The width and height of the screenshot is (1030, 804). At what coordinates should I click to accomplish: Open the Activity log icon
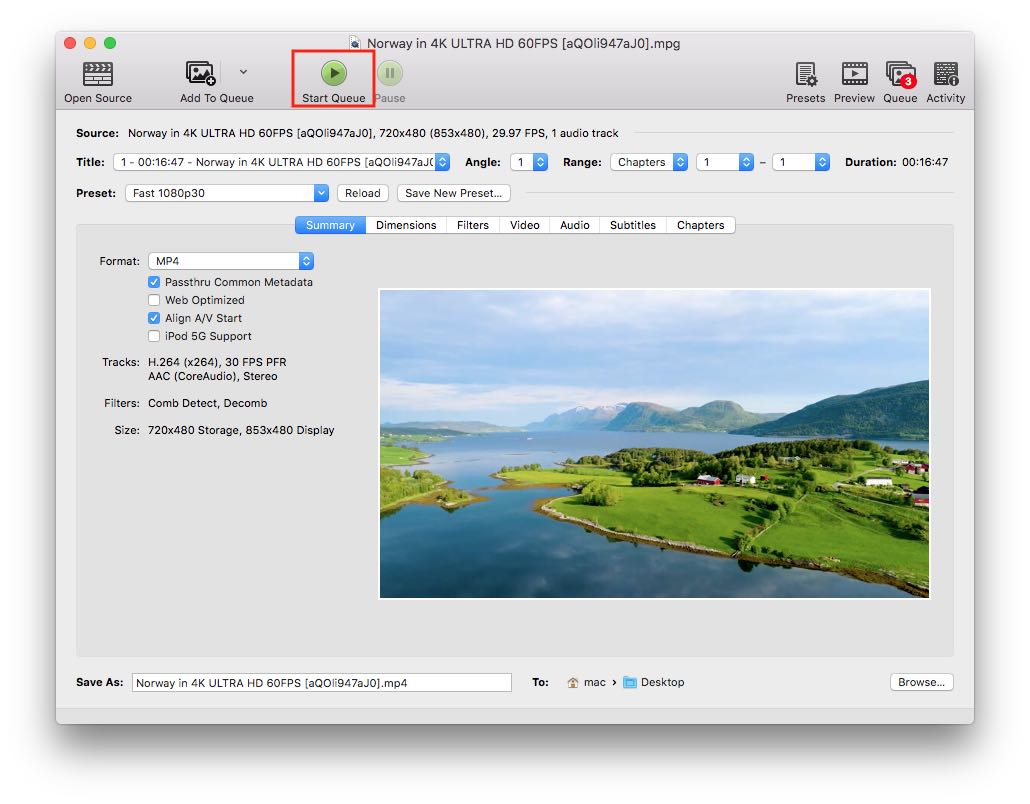point(945,74)
